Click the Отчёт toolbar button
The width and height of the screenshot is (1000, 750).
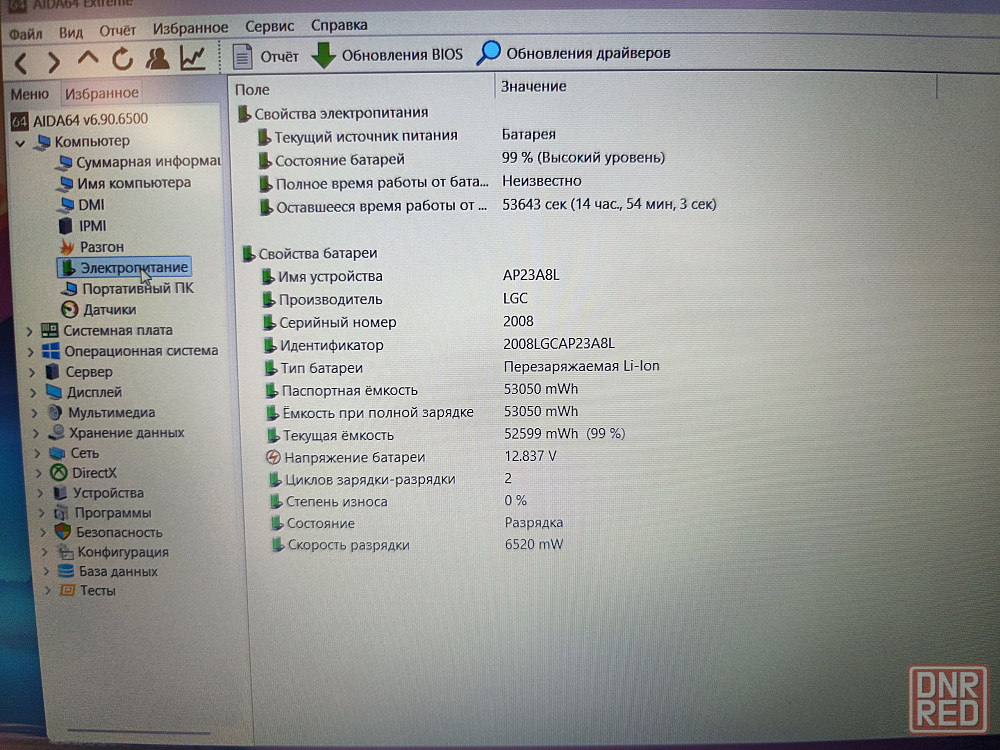(x=266, y=55)
